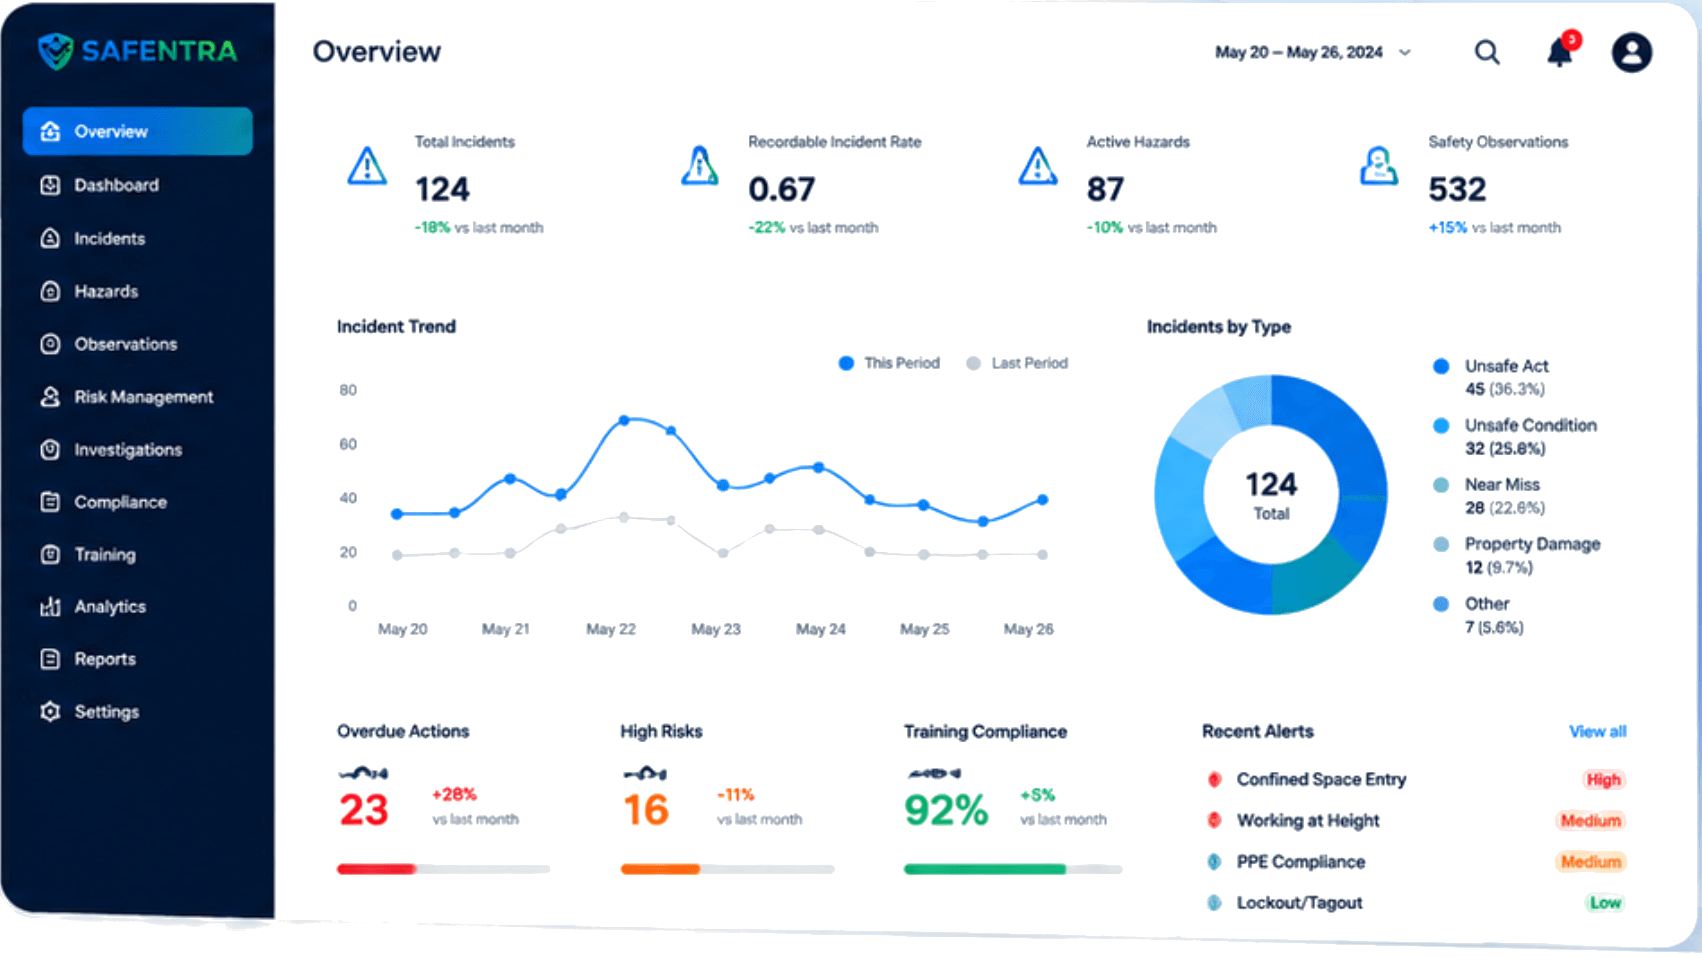Click the May 22 peak point on chart
The height and width of the screenshot is (958, 1702).
(x=624, y=421)
